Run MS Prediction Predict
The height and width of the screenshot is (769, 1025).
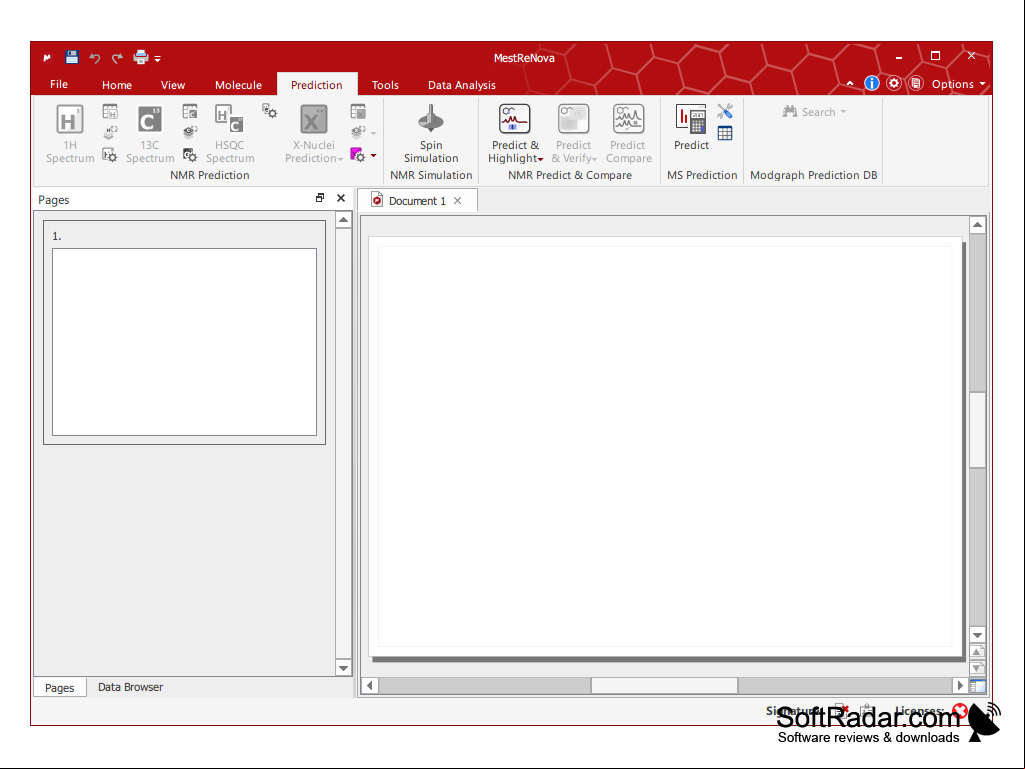(691, 128)
